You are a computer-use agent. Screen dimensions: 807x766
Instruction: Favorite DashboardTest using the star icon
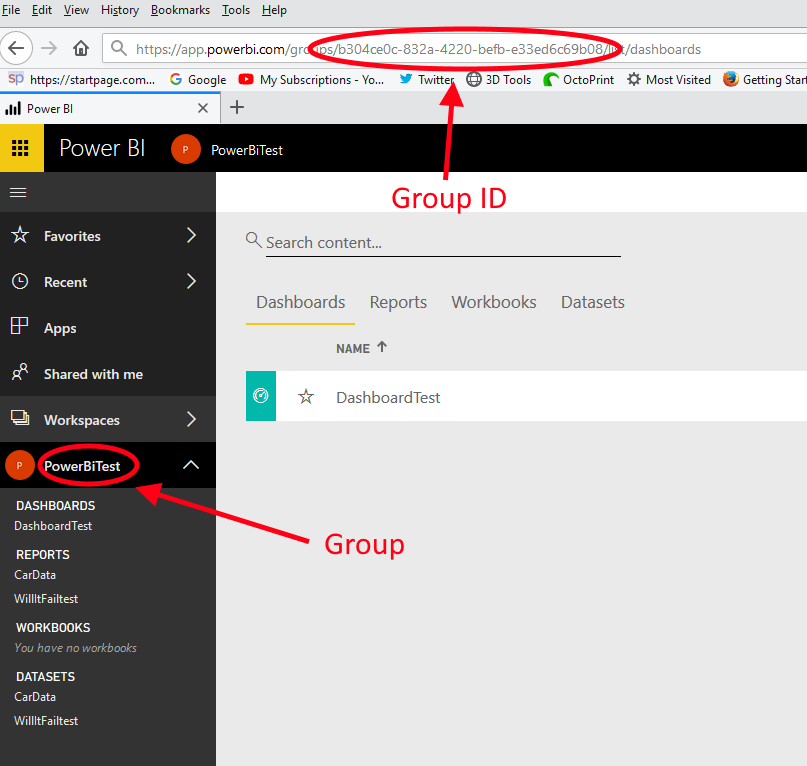tap(306, 396)
